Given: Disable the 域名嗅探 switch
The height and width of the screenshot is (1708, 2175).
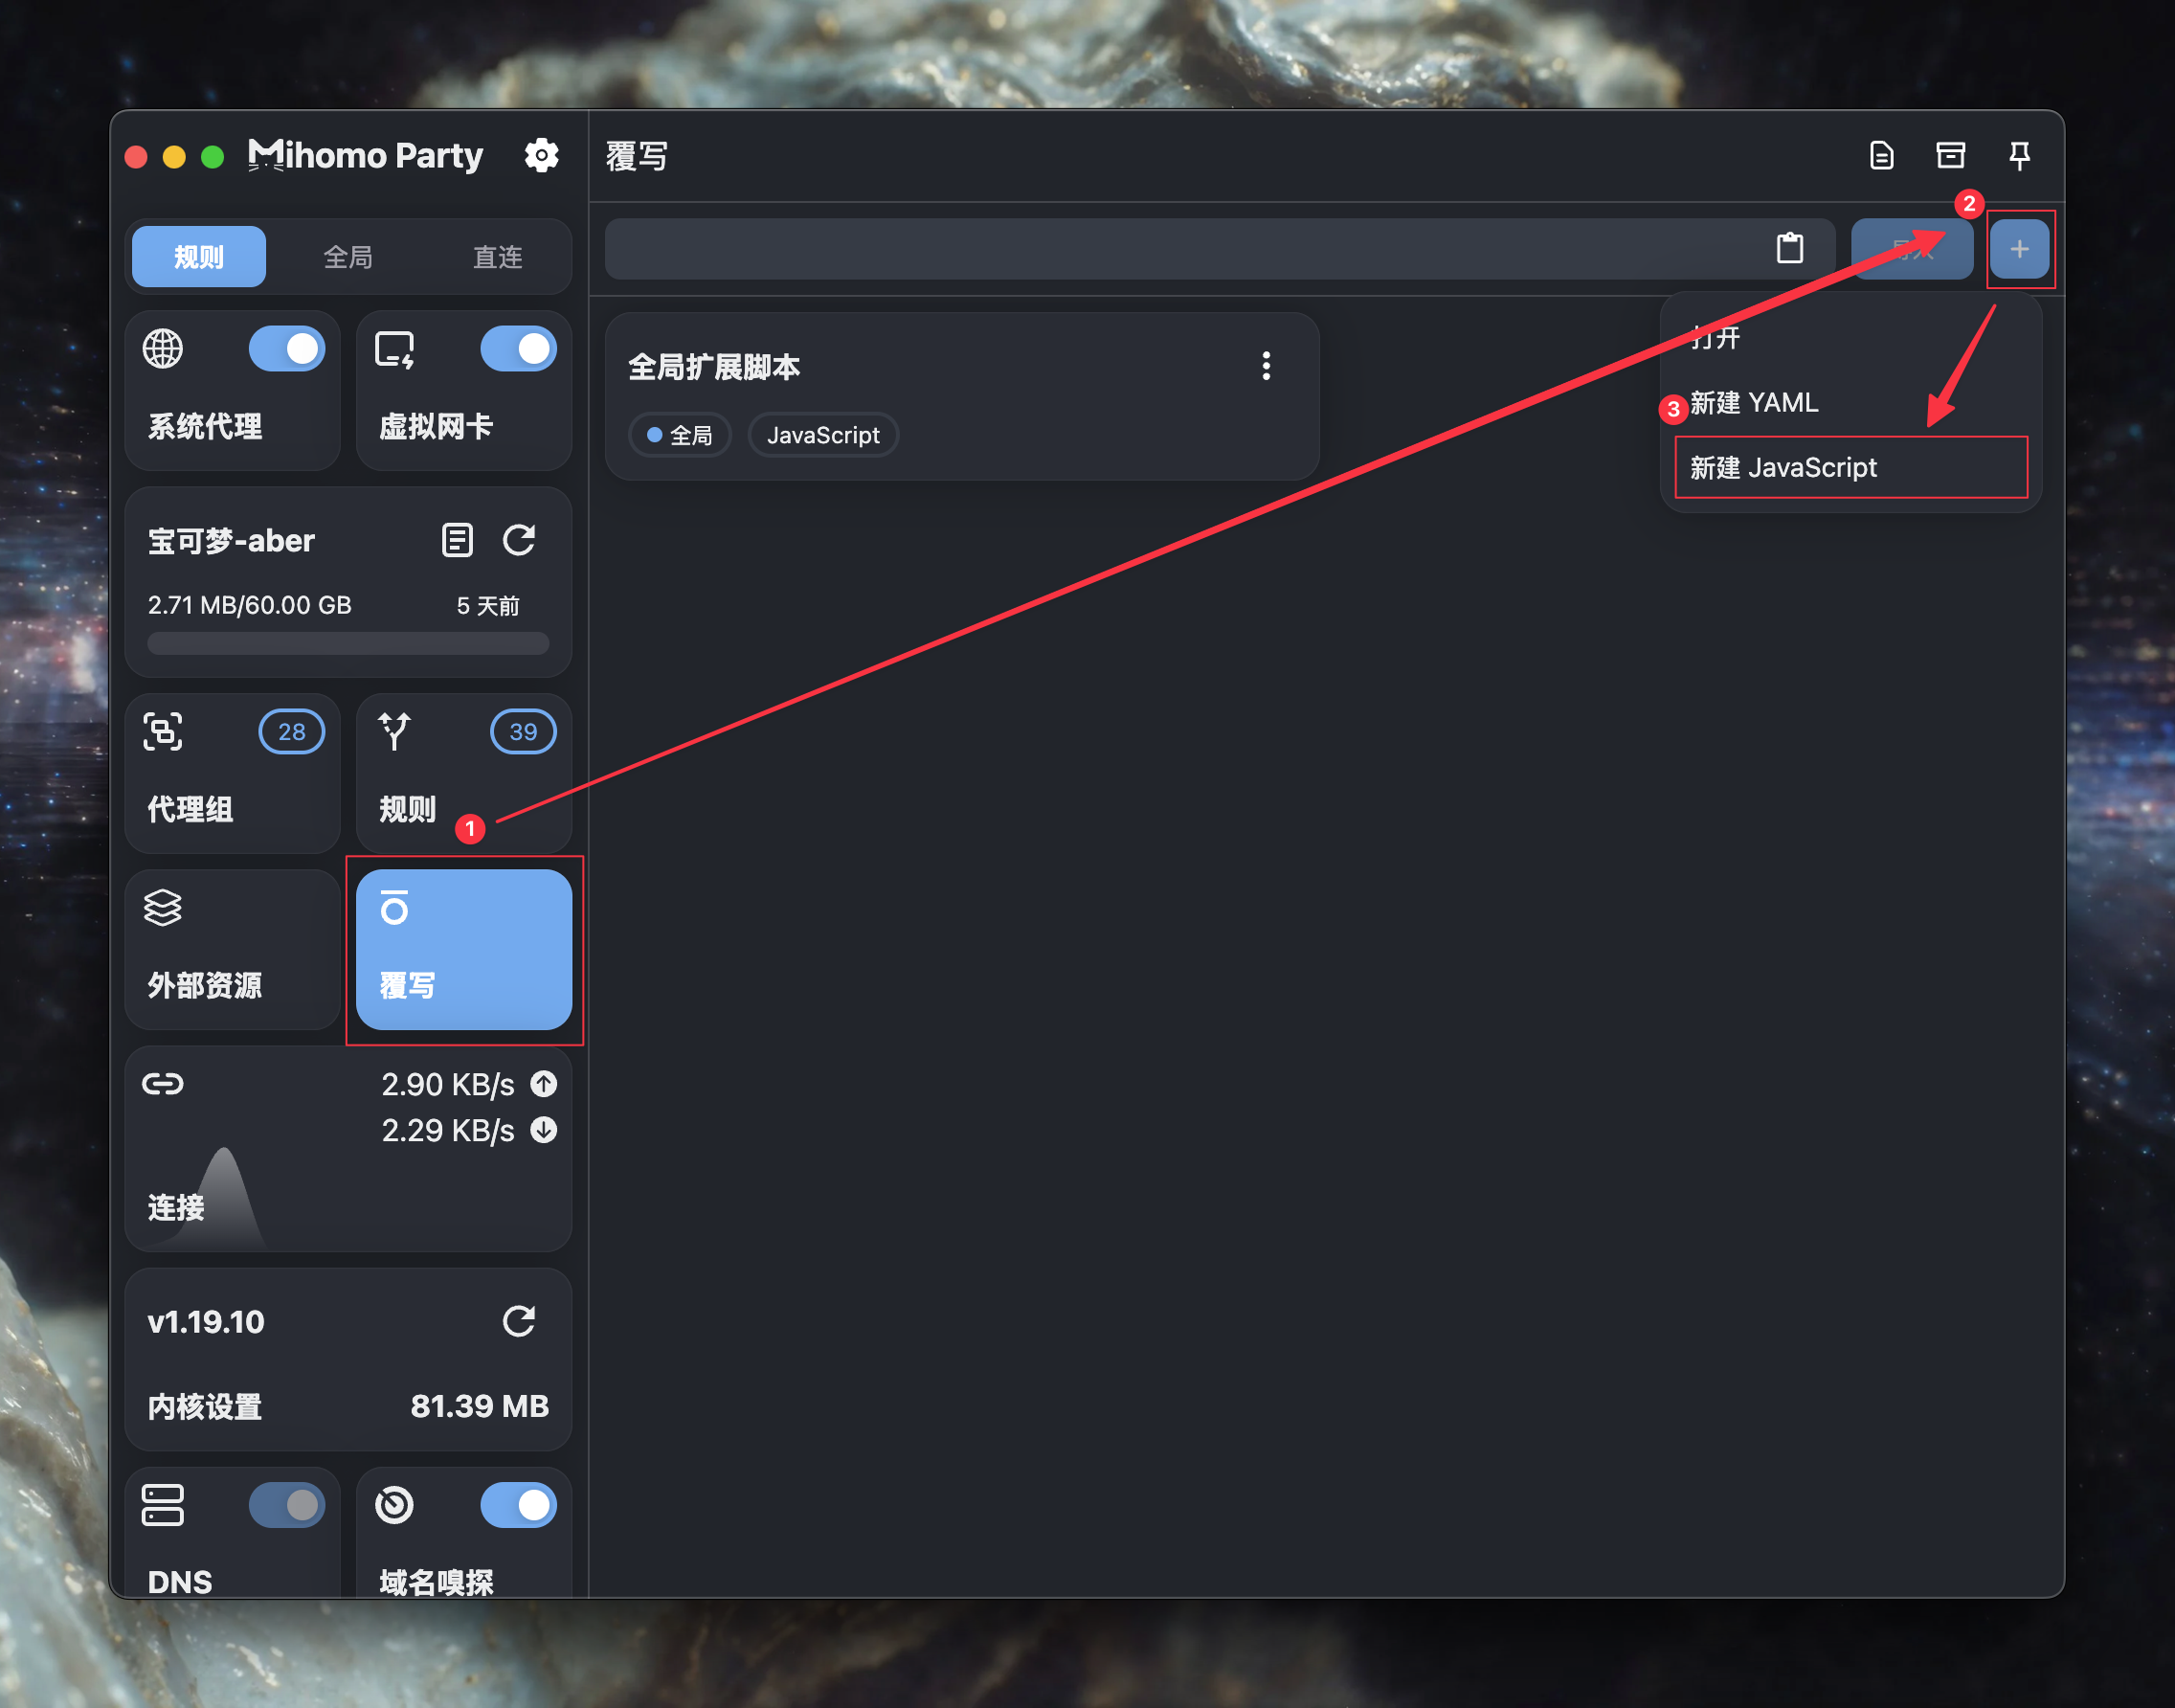Looking at the screenshot, I should (x=518, y=1505).
